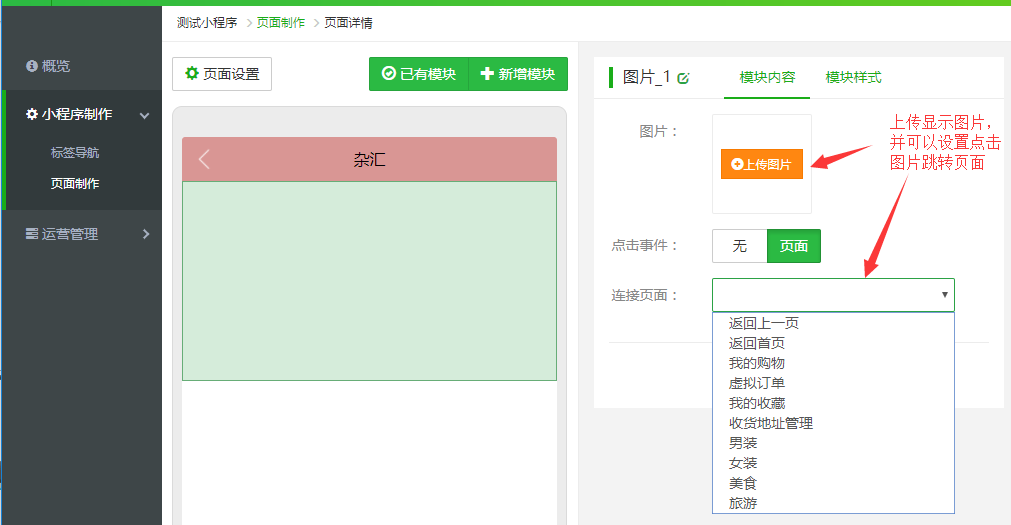Choose 返回首页 from the dropdown list
The height and width of the screenshot is (525, 1011).
pyautogui.click(x=757, y=343)
